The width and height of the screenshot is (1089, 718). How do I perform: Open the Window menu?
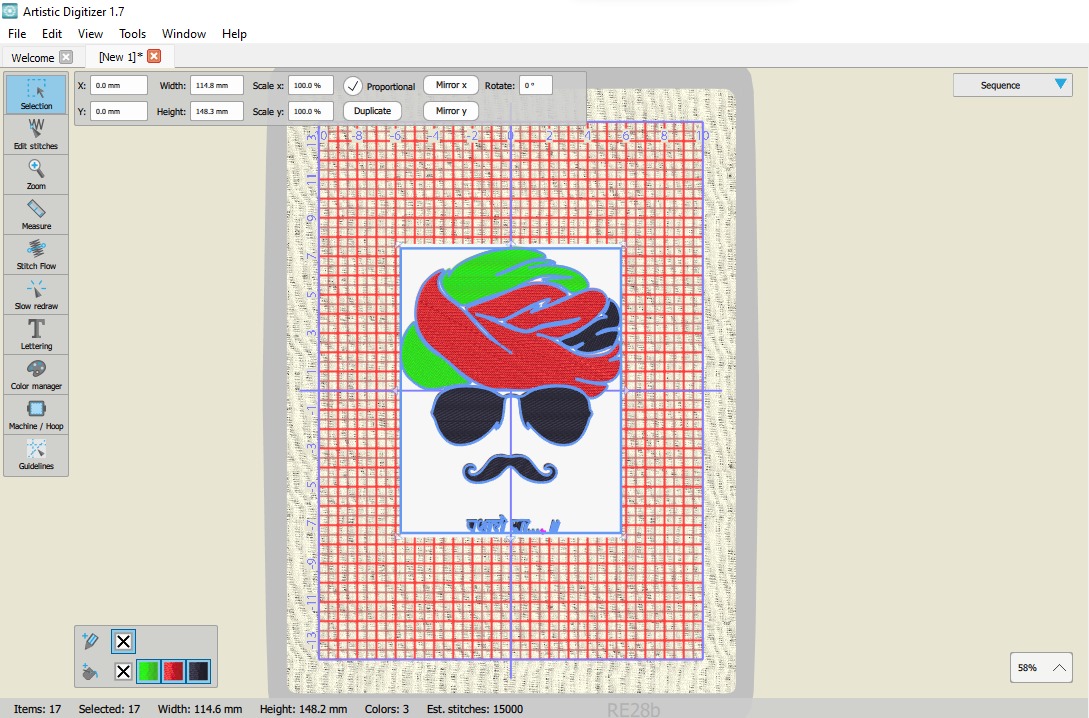coord(183,33)
